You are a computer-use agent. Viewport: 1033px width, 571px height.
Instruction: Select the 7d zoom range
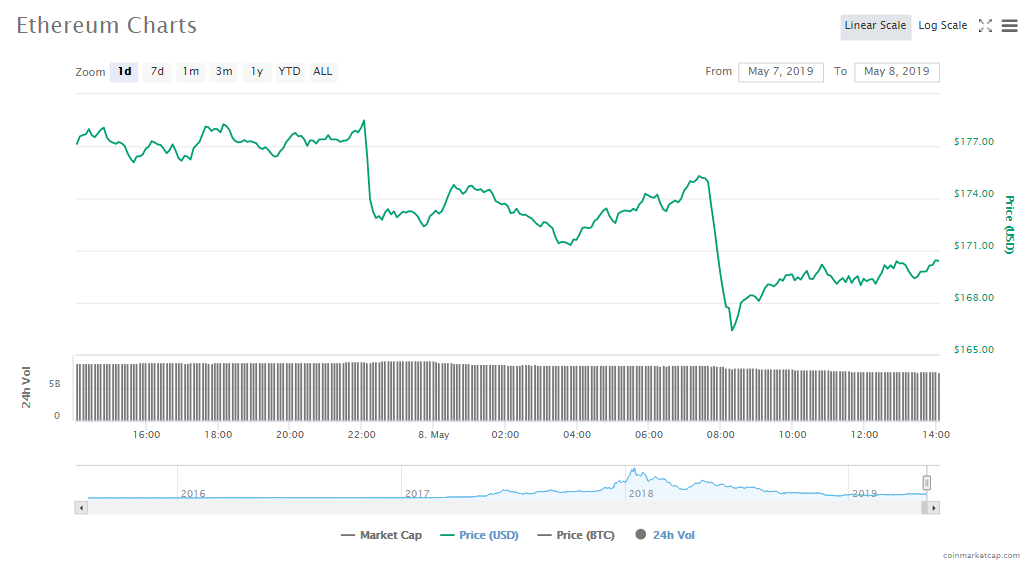coord(157,72)
